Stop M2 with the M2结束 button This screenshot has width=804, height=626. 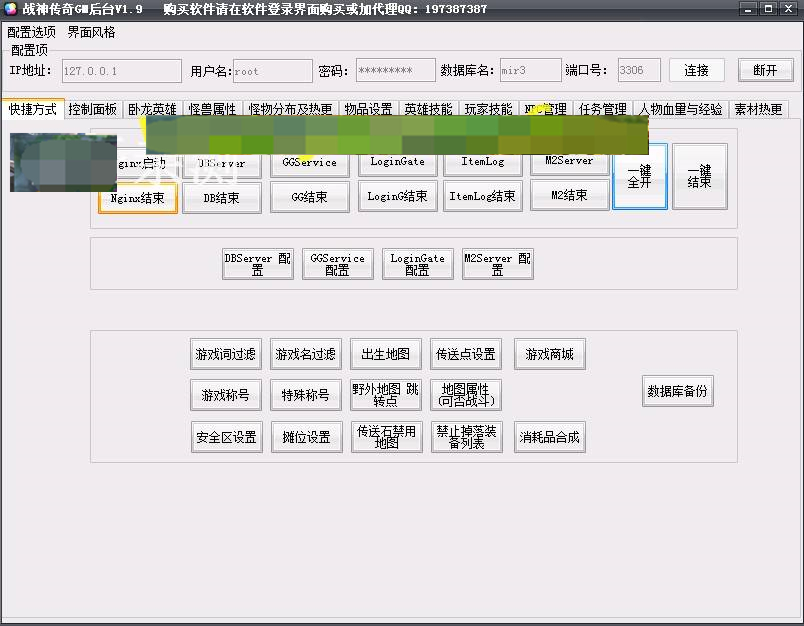click(x=569, y=196)
